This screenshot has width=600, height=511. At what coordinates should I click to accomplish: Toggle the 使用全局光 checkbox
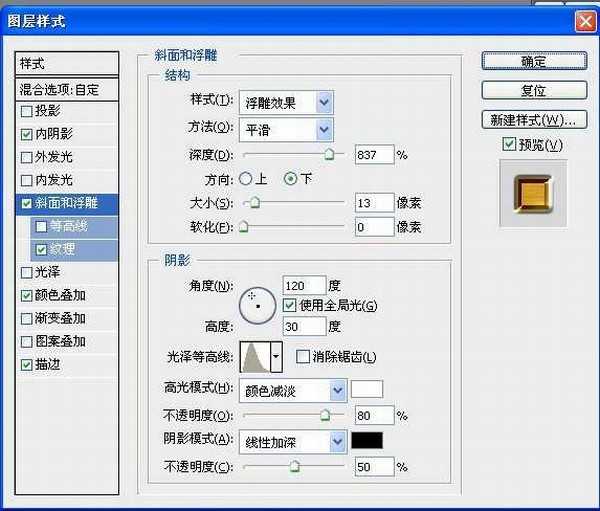(x=290, y=304)
